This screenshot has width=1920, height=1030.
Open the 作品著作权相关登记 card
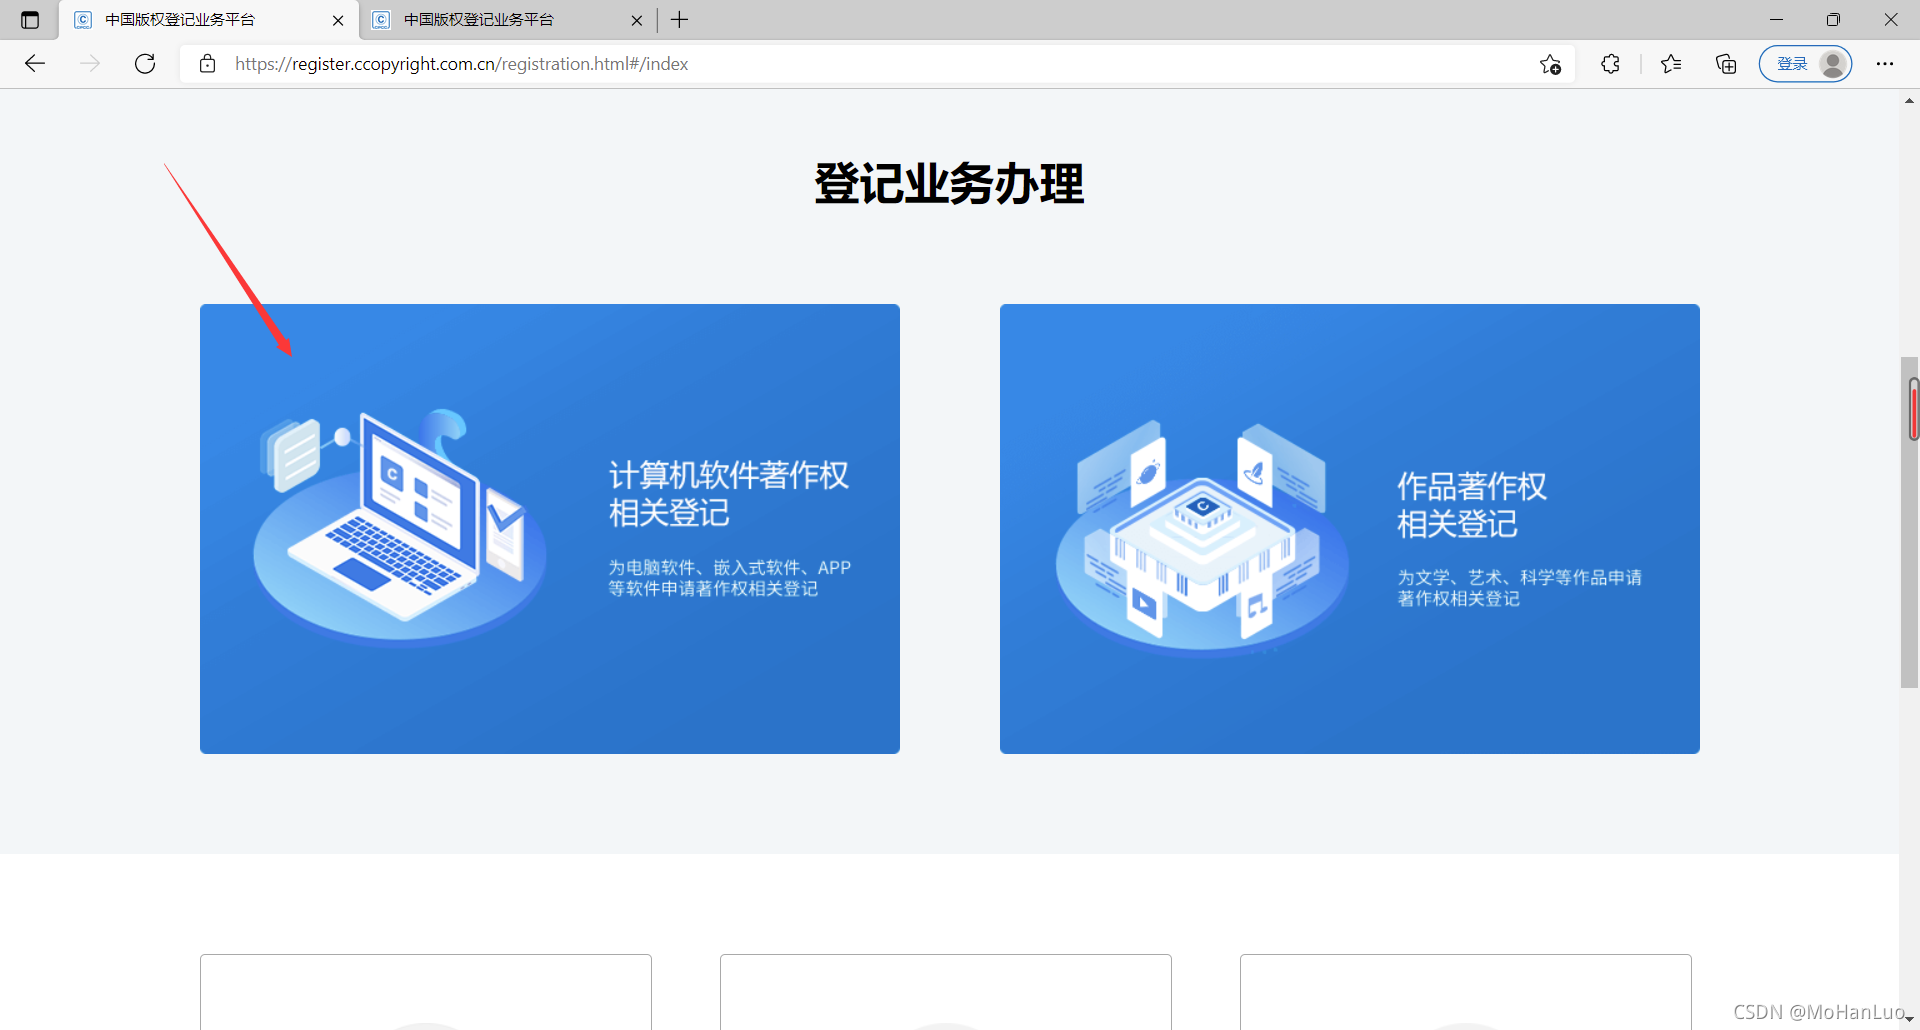point(1350,529)
